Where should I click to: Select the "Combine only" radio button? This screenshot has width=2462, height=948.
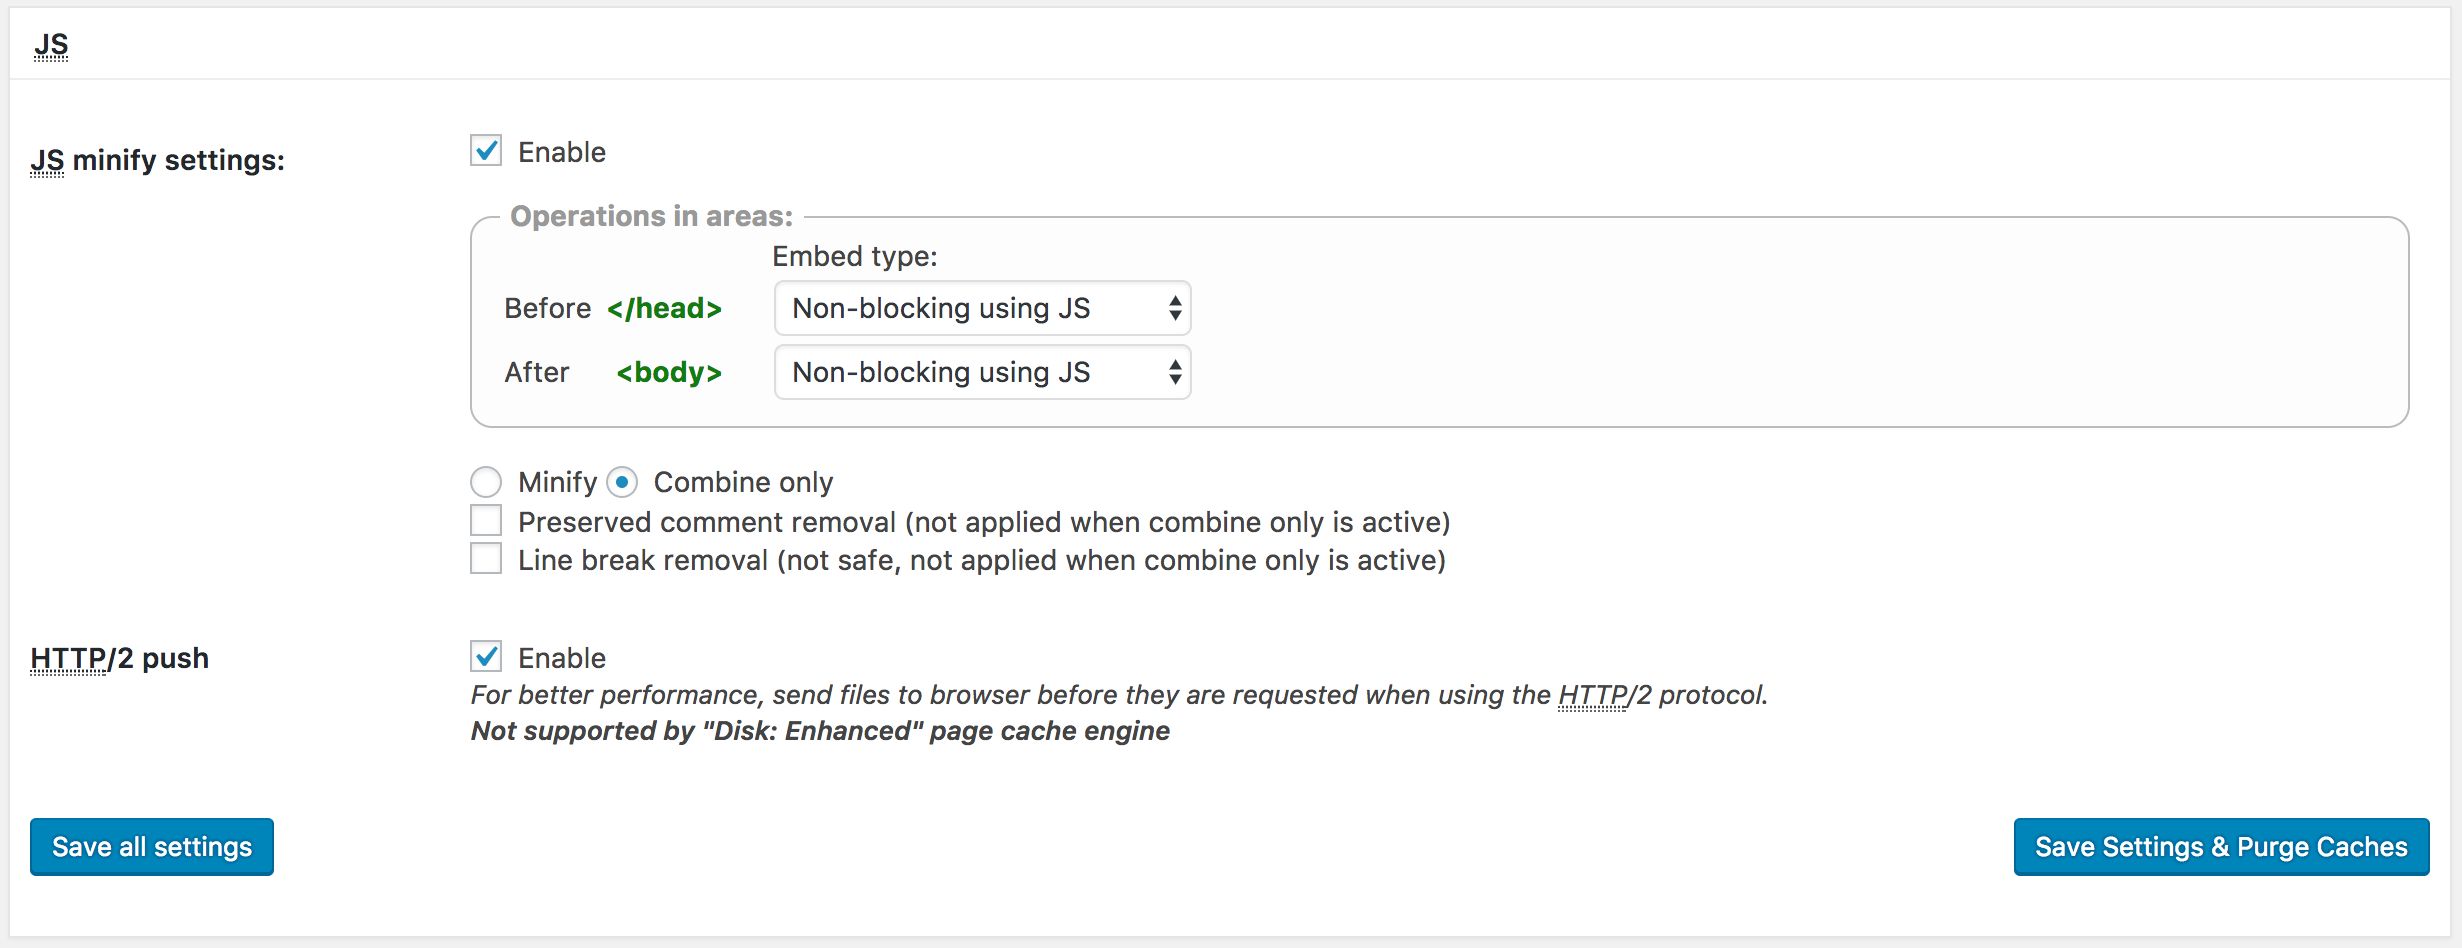pyautogui.click(x=626, y=482)
